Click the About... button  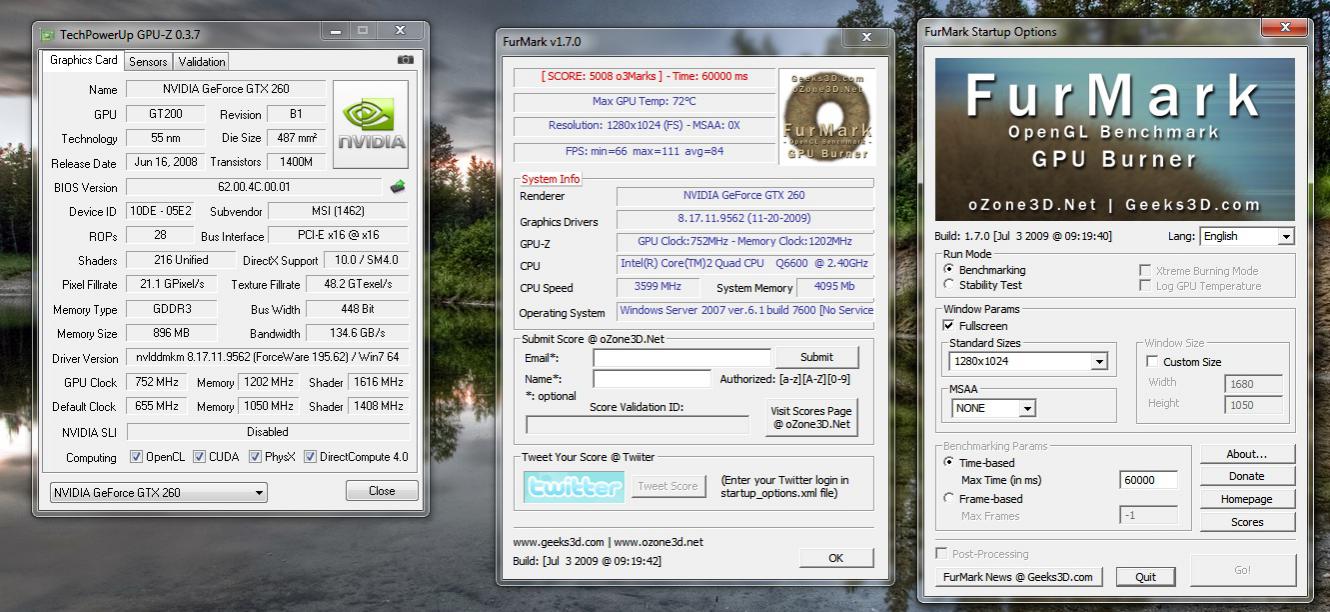click(1247, 454)
